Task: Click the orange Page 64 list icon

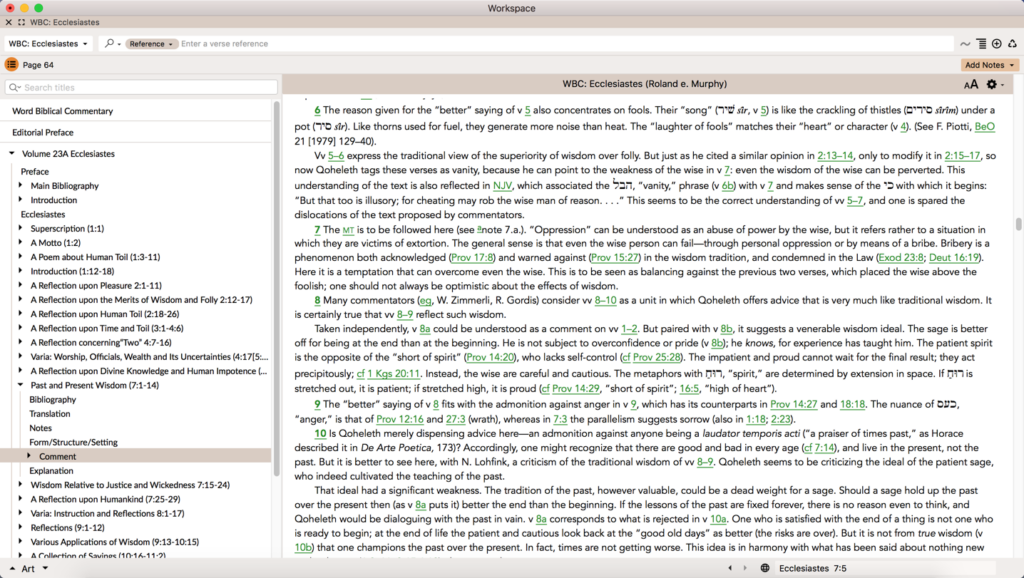Action: [x=9, y=64]
